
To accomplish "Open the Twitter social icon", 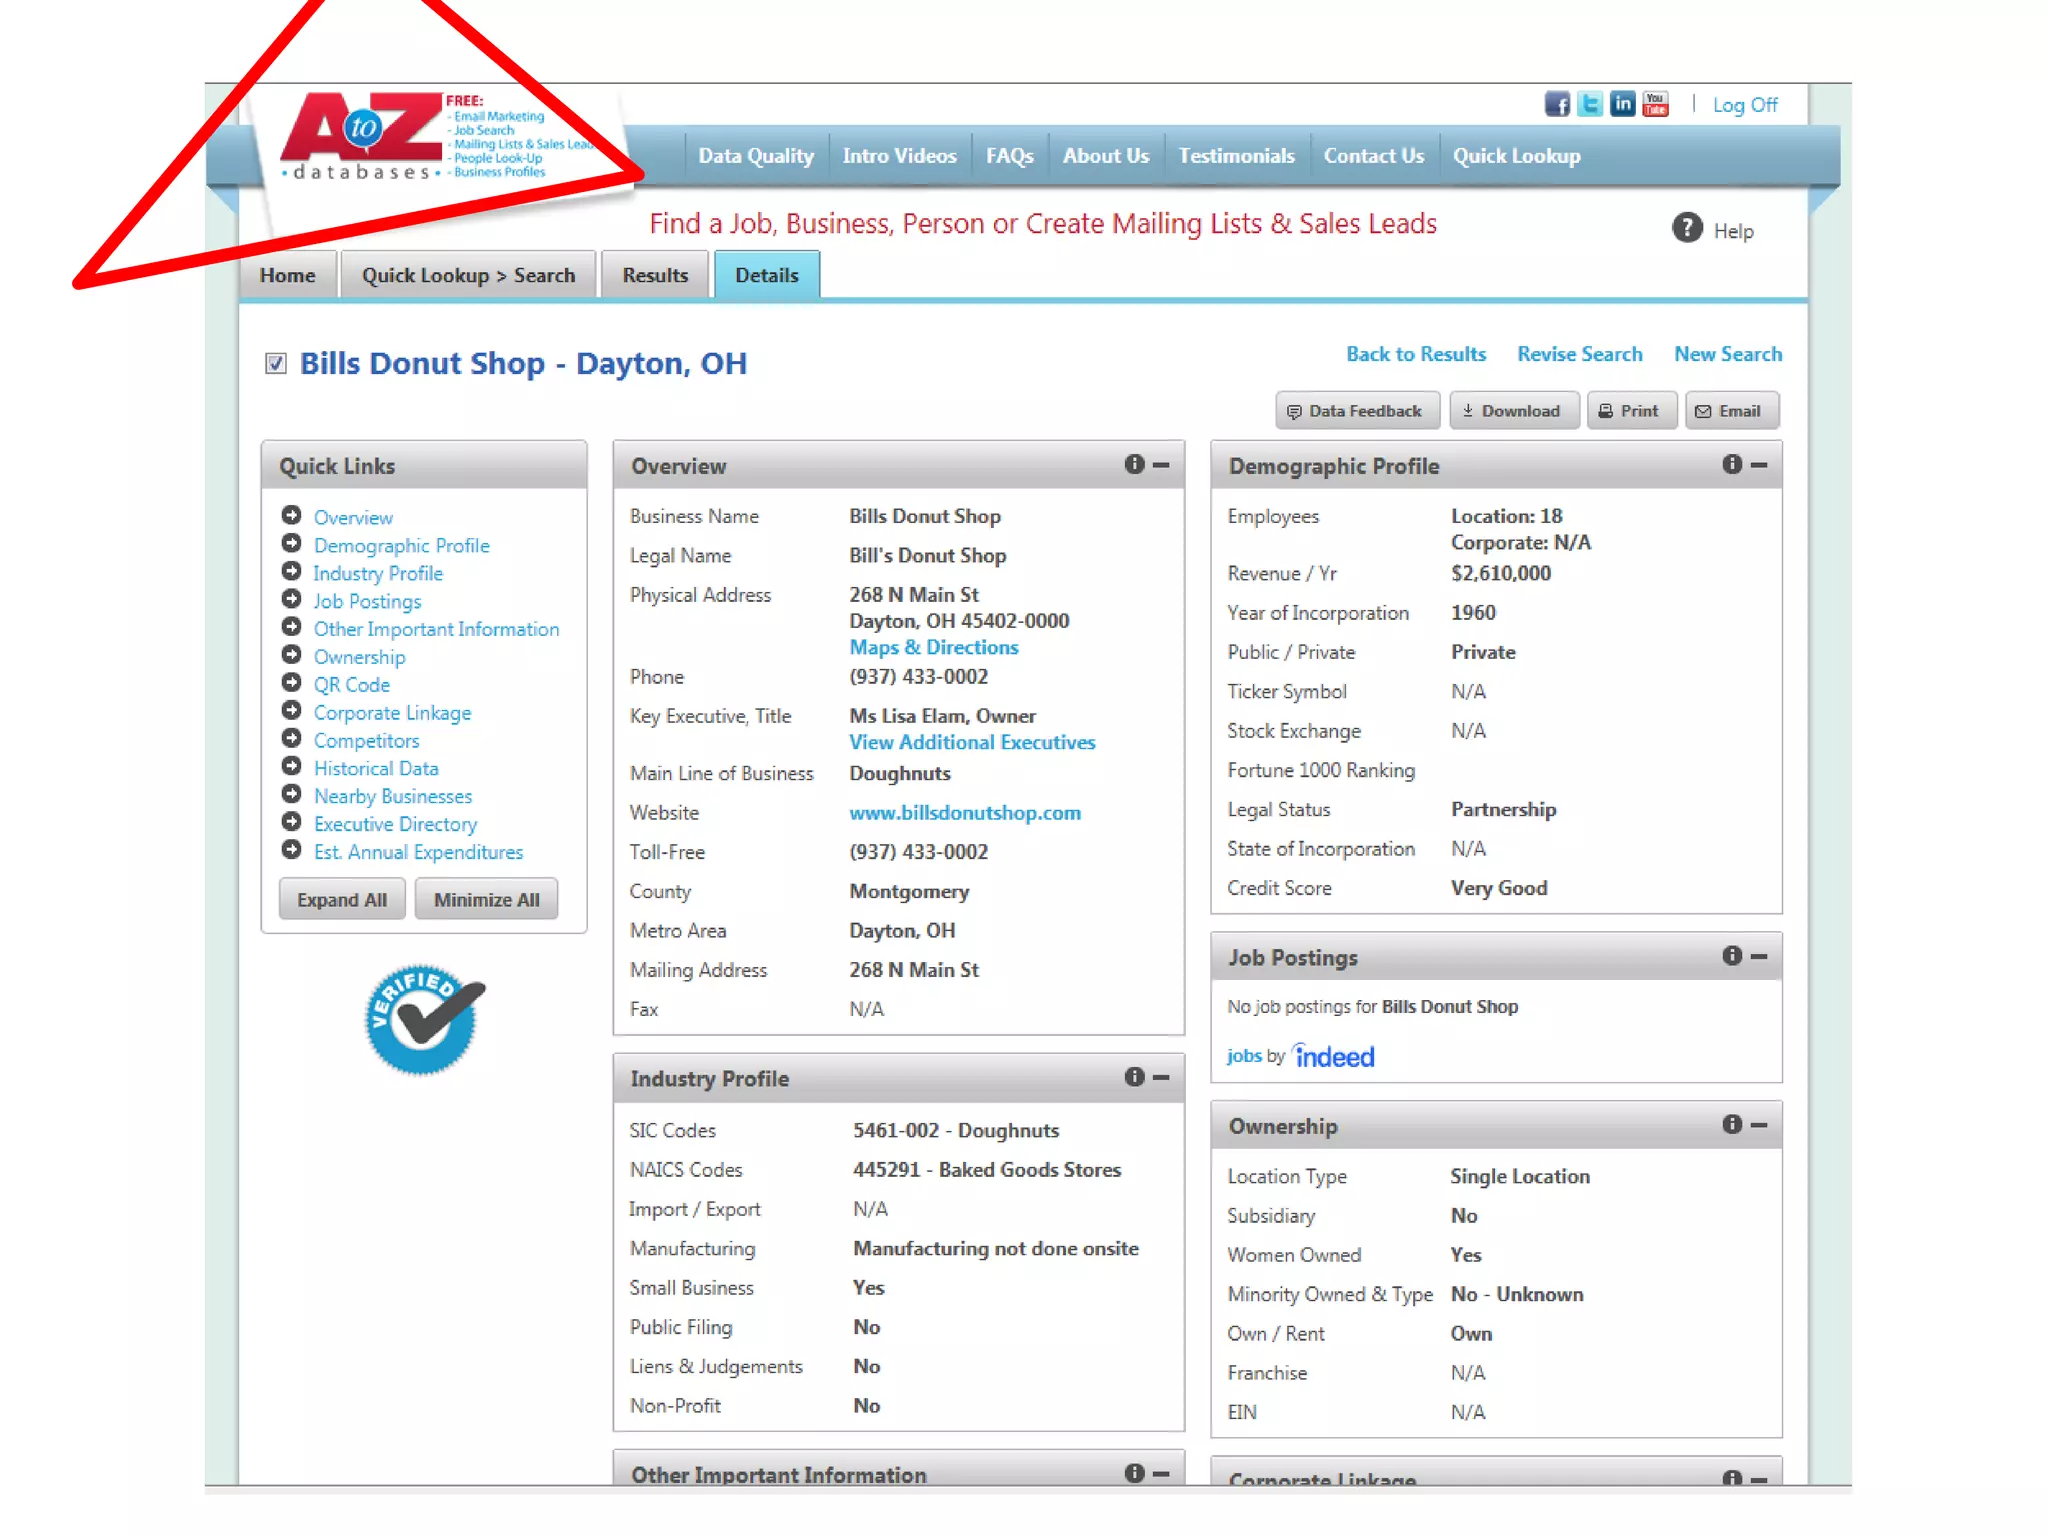I will click(x=1590, y=104).
